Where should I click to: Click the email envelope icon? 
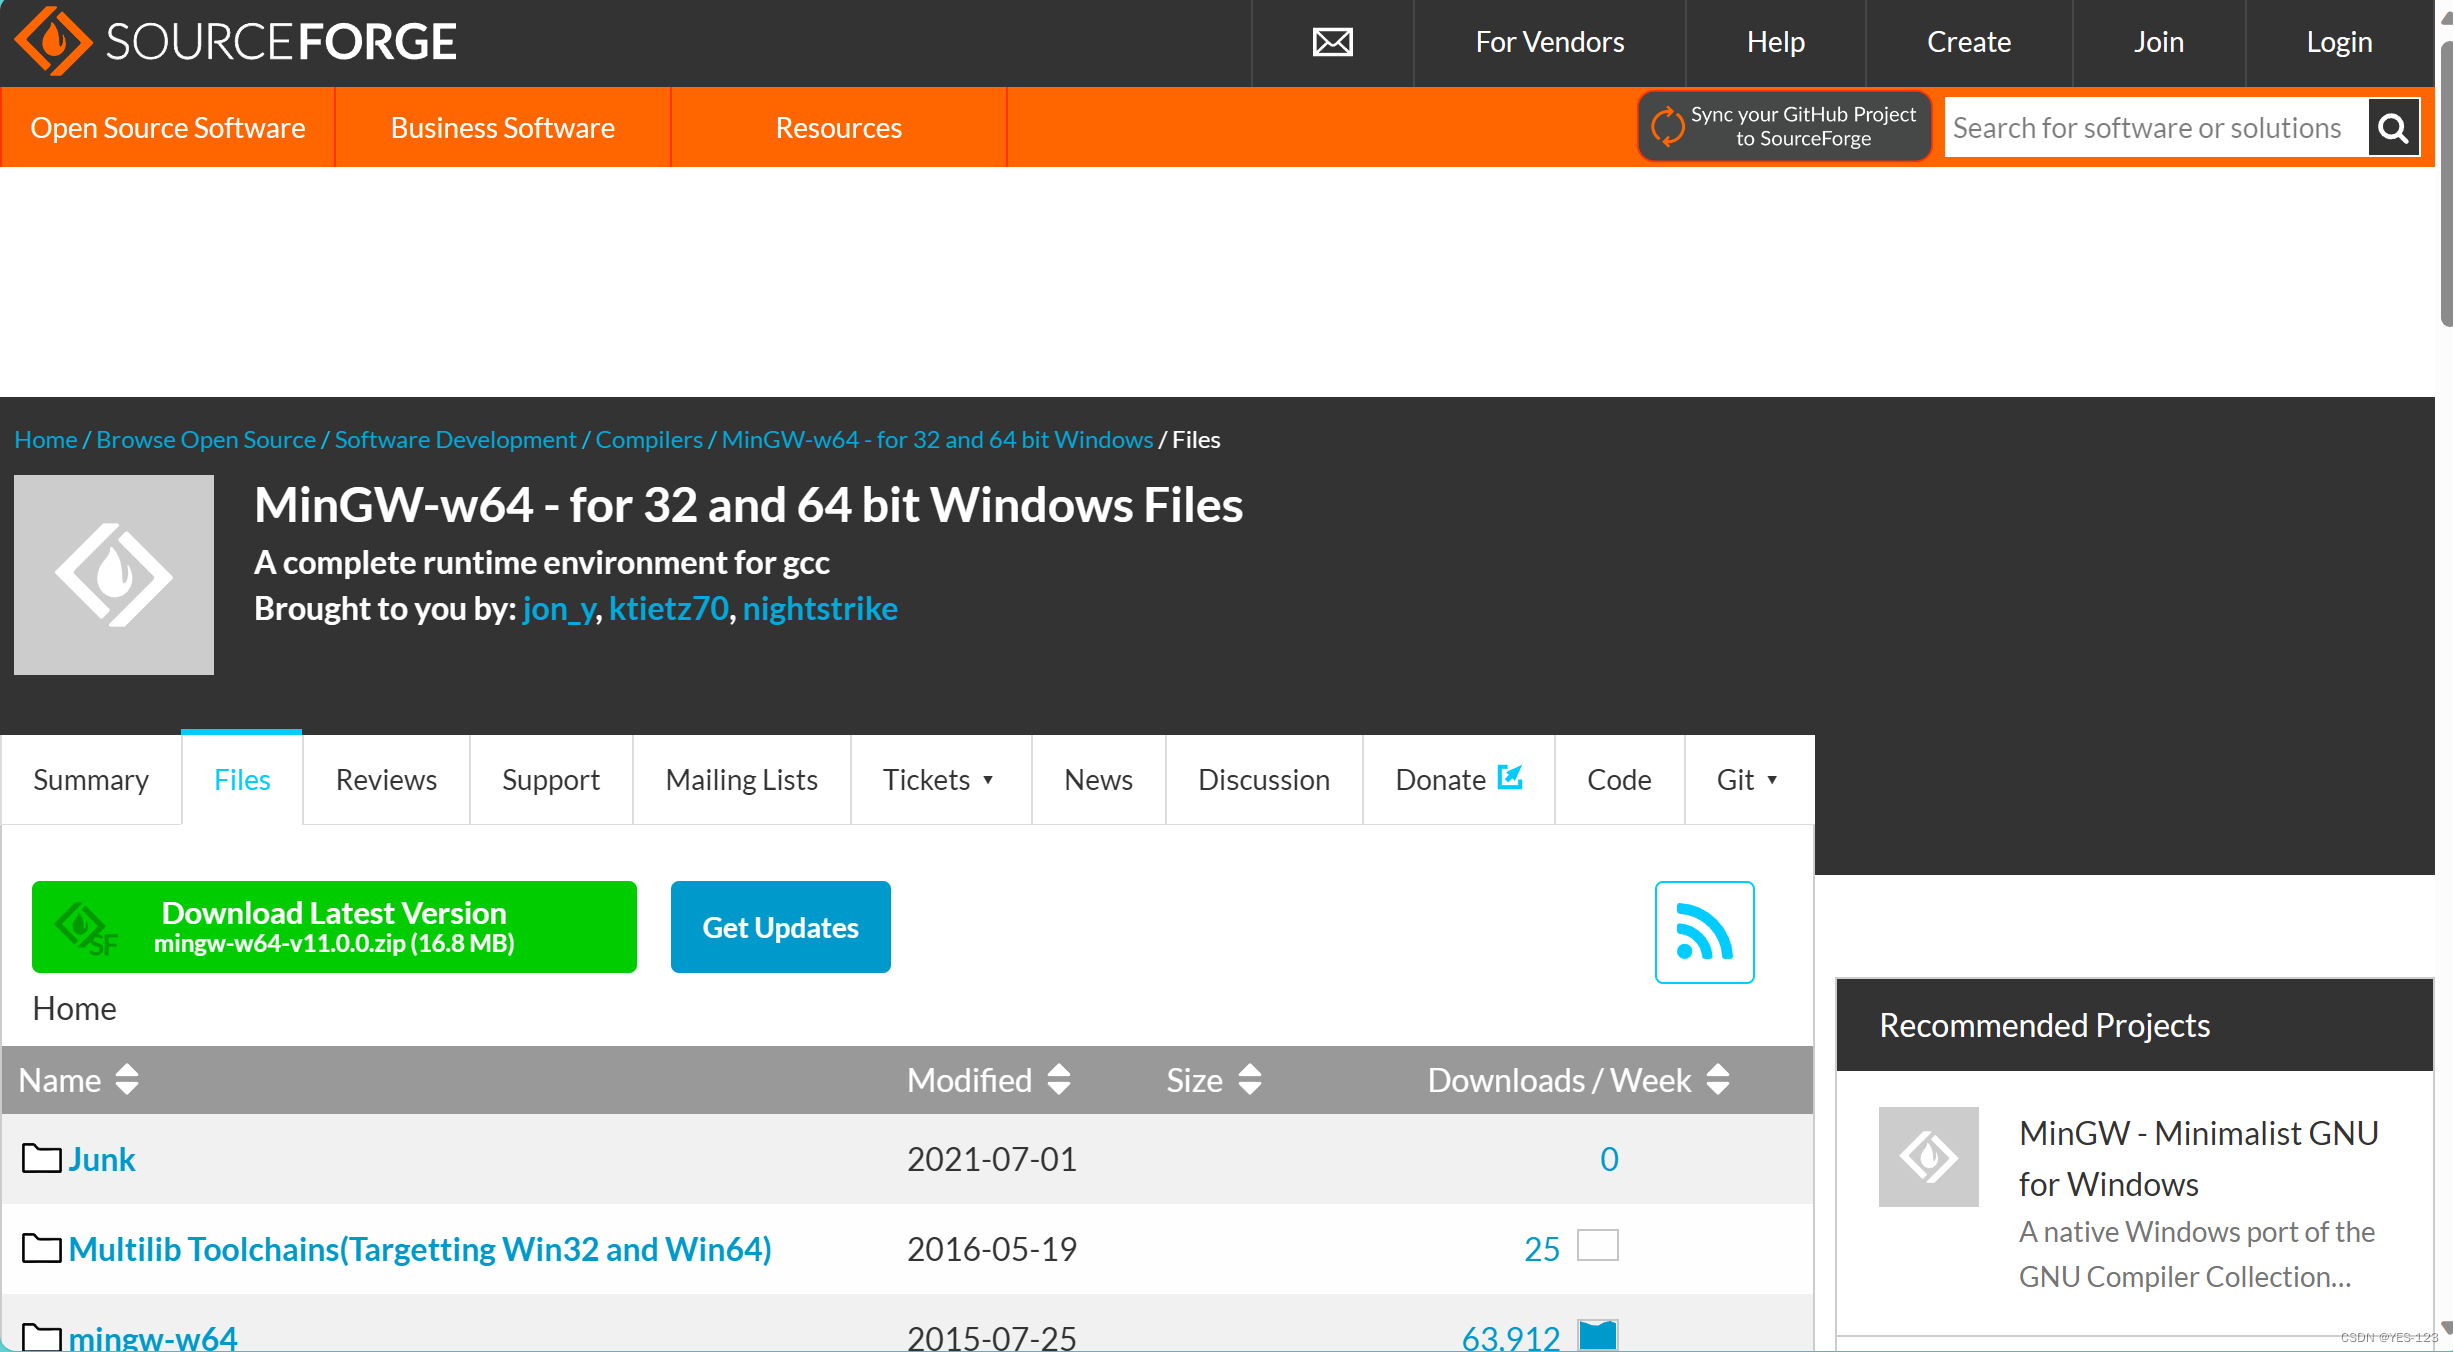coord(1332,42)
